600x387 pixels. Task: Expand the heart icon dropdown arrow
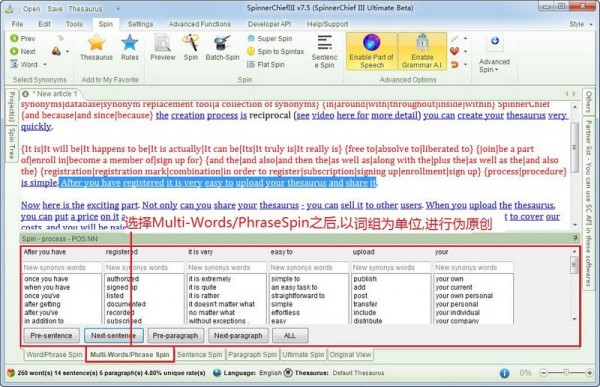tap(465, 51)
